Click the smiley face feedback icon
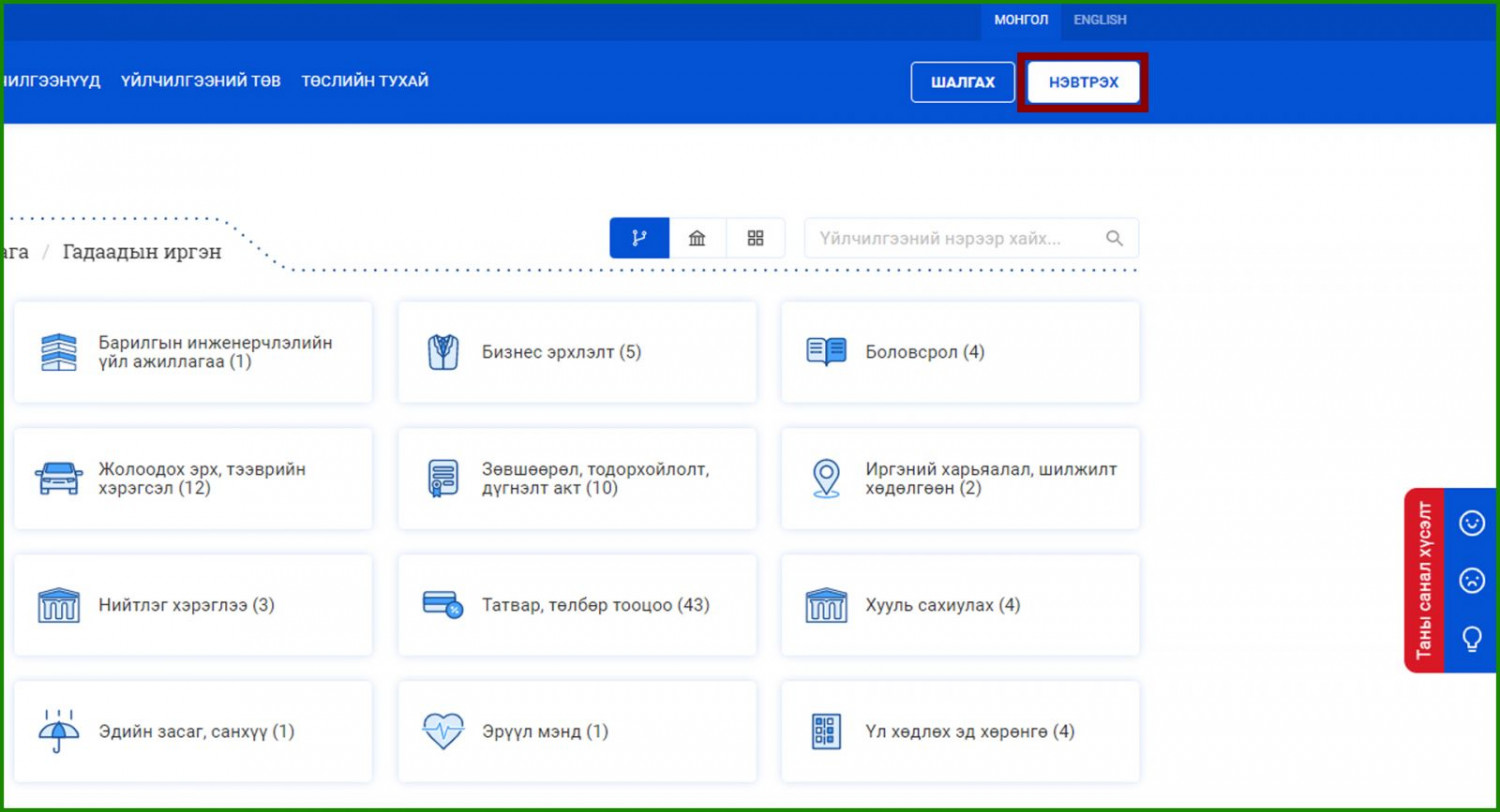This screenshot has height=812, width=1500. [x=1472, y=523]
